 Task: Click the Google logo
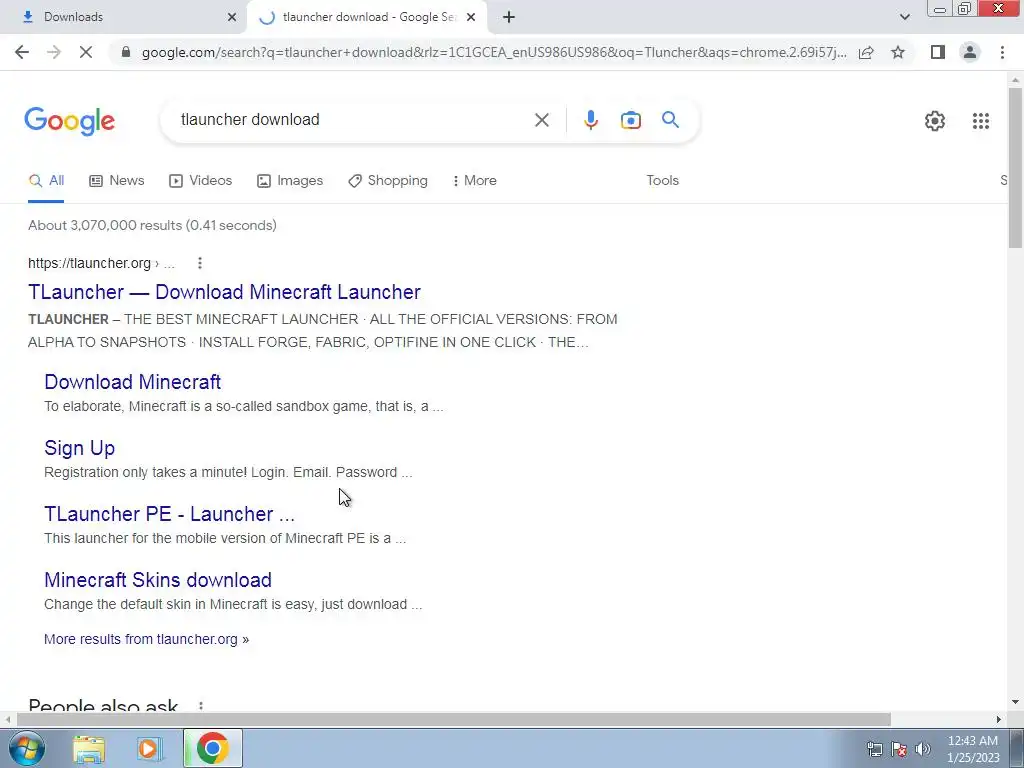(x=70, y=121)
